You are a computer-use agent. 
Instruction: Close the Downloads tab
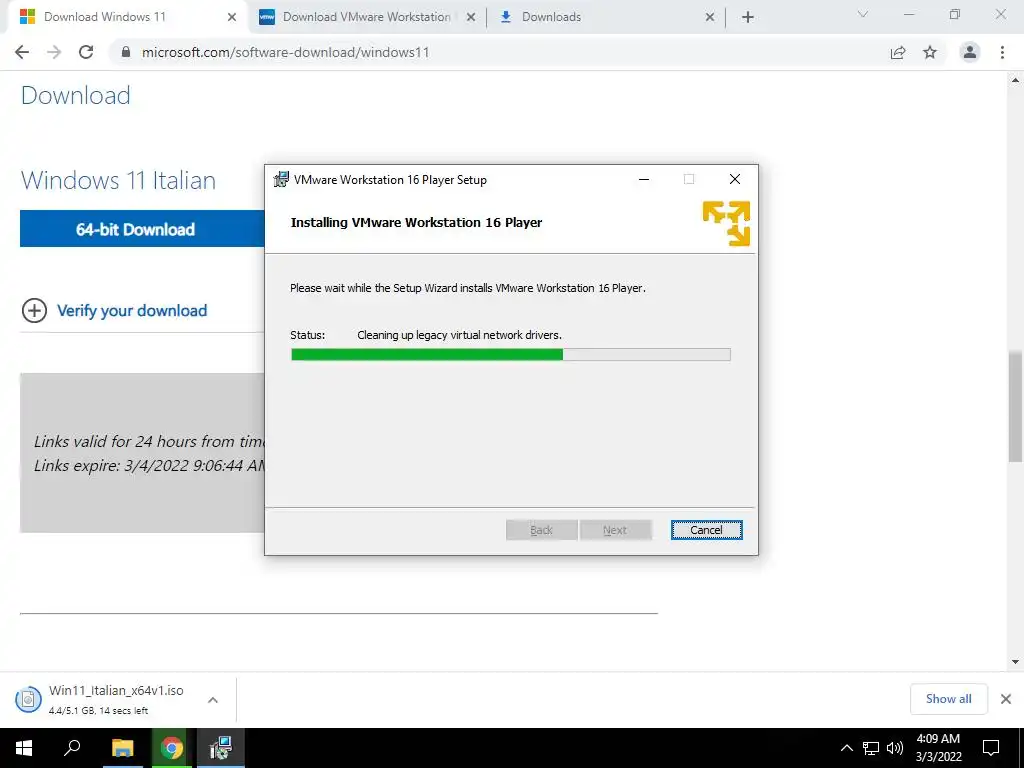coord(710,17)
